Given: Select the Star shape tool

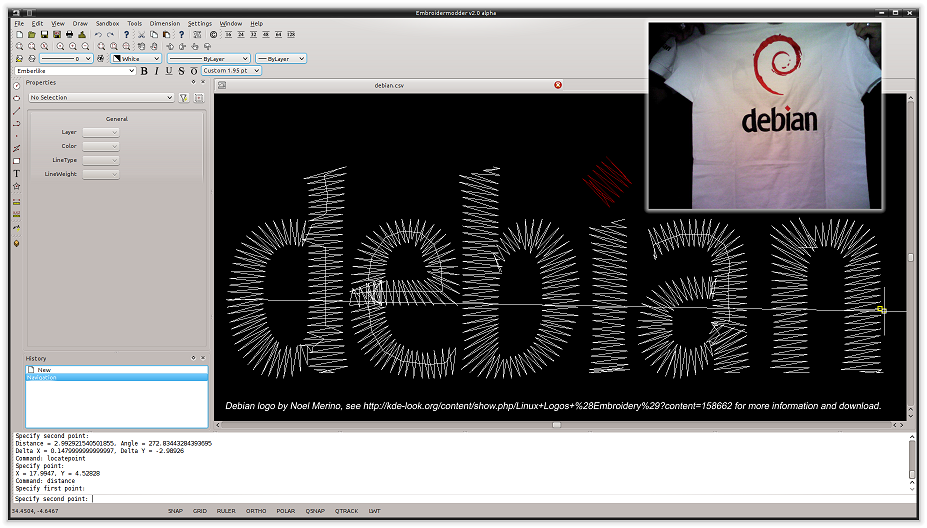Looking at the screenshot, I should pyautogui.click(x=17, y=186).
